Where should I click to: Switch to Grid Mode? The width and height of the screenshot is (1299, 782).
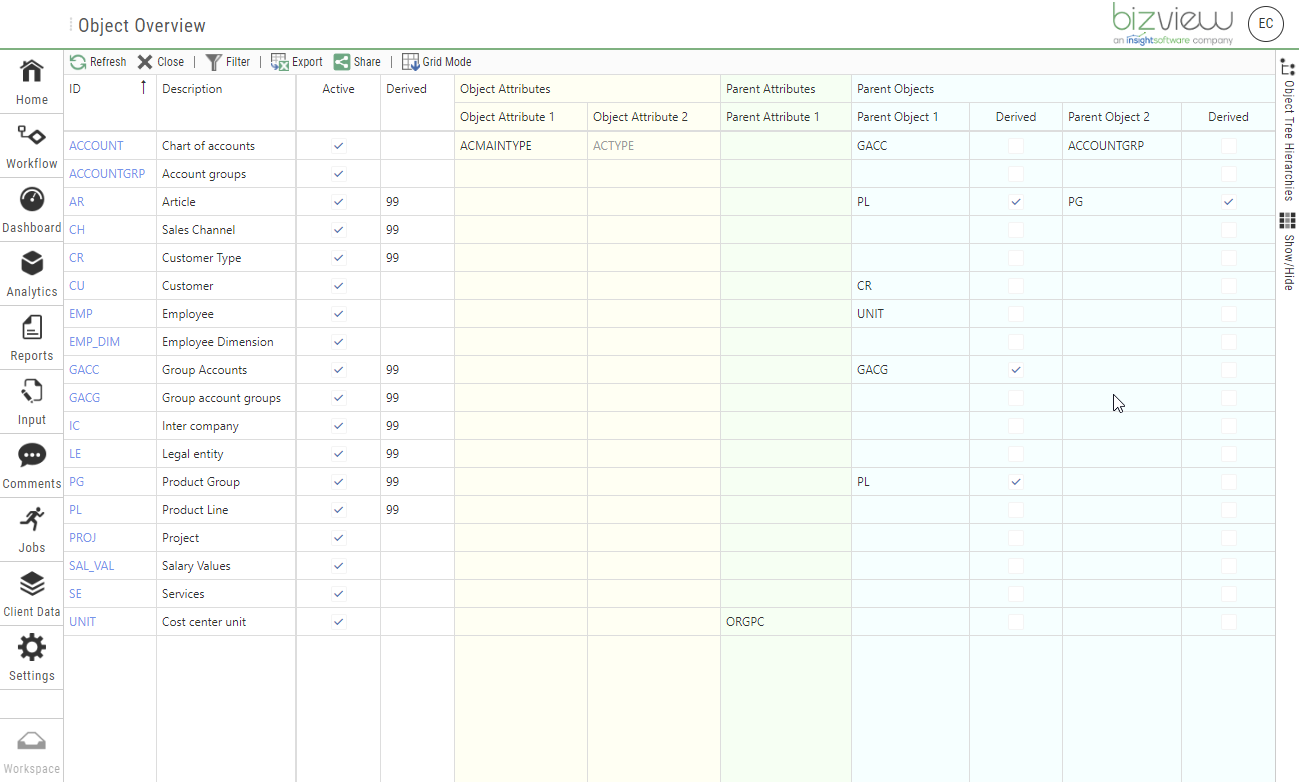click(436, 61)
